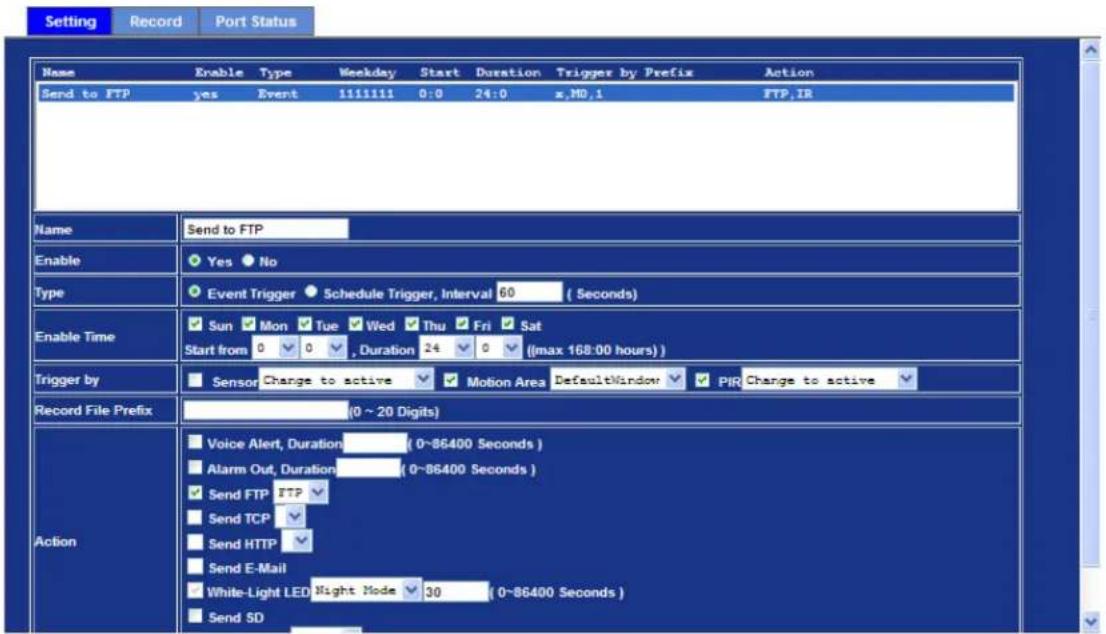Click the Alarm Out Duration input
The image size is (1106, 634).
[368, 468]
